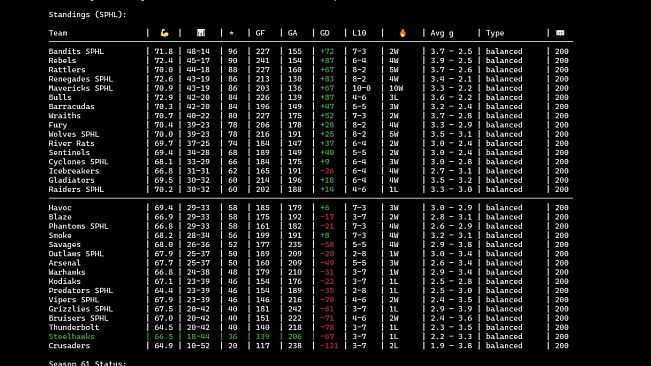Click the red -26 Icebreakers goal difference
651x366 pixels.
[x=327, y=171]
